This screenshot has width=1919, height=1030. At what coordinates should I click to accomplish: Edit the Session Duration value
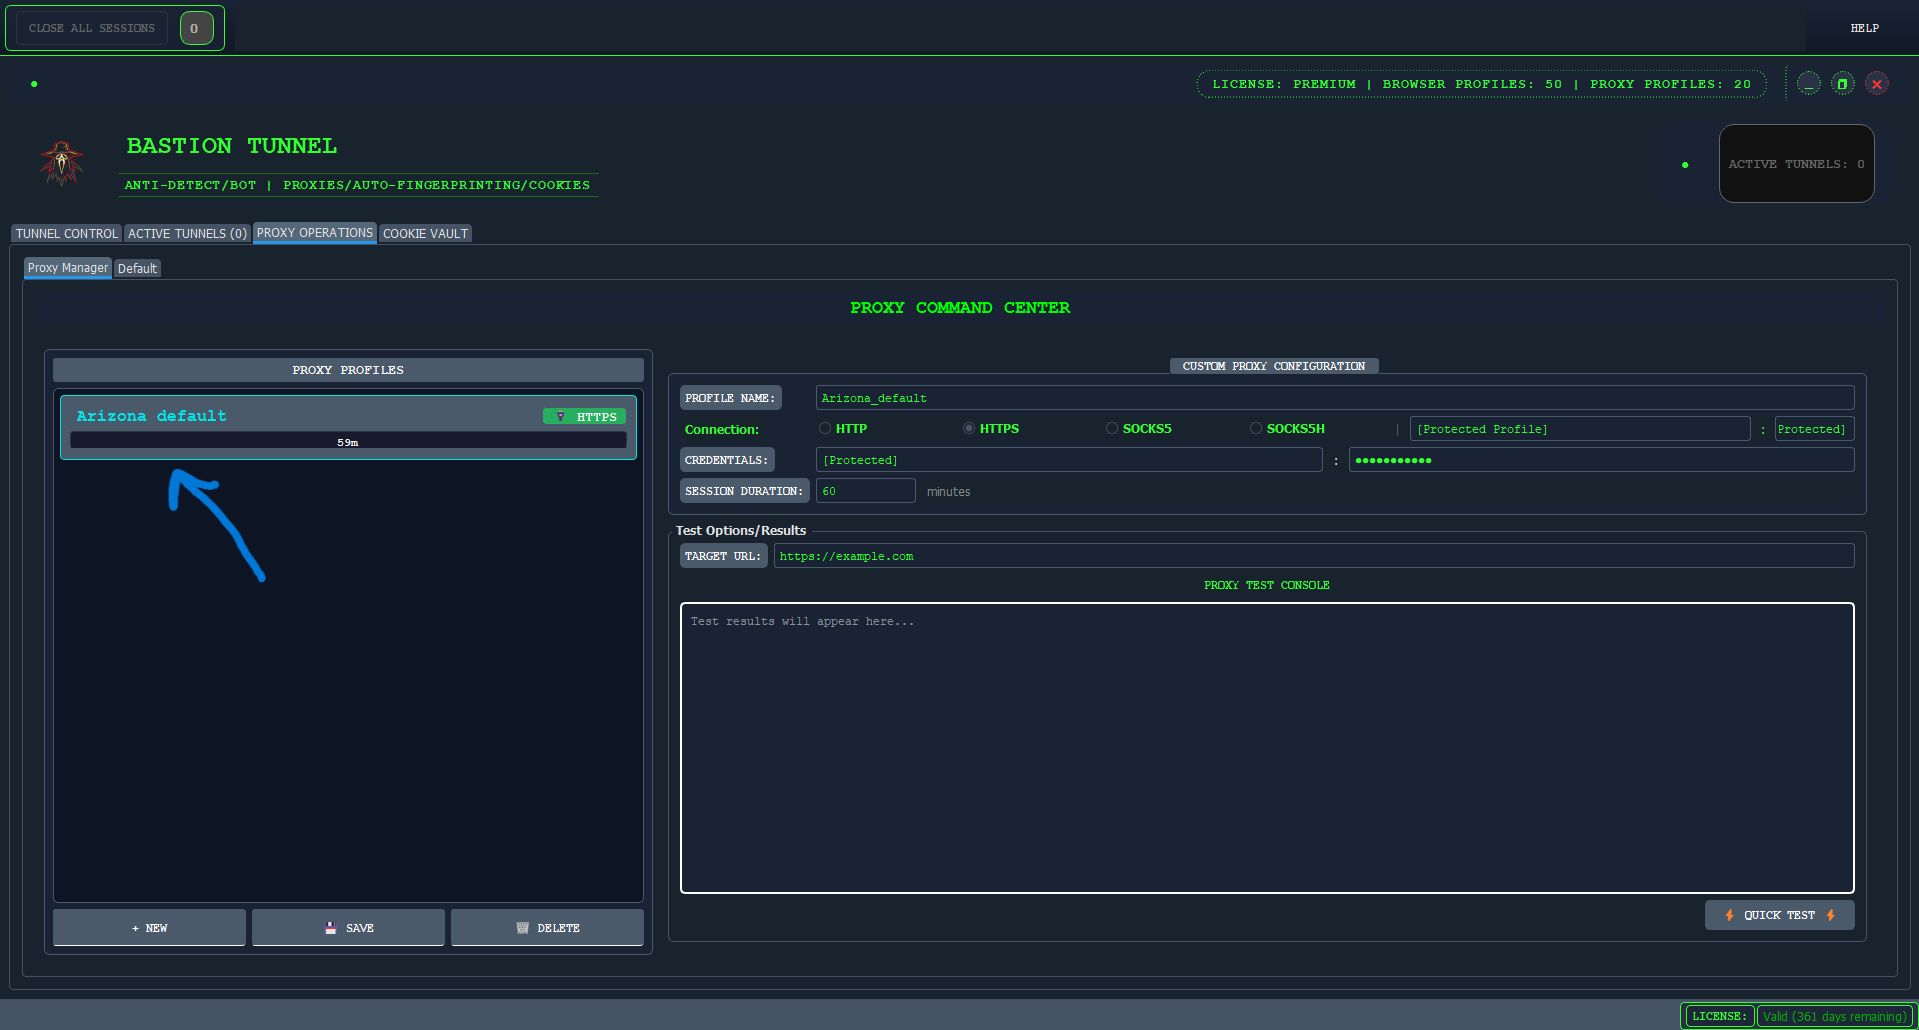point(866,491)
